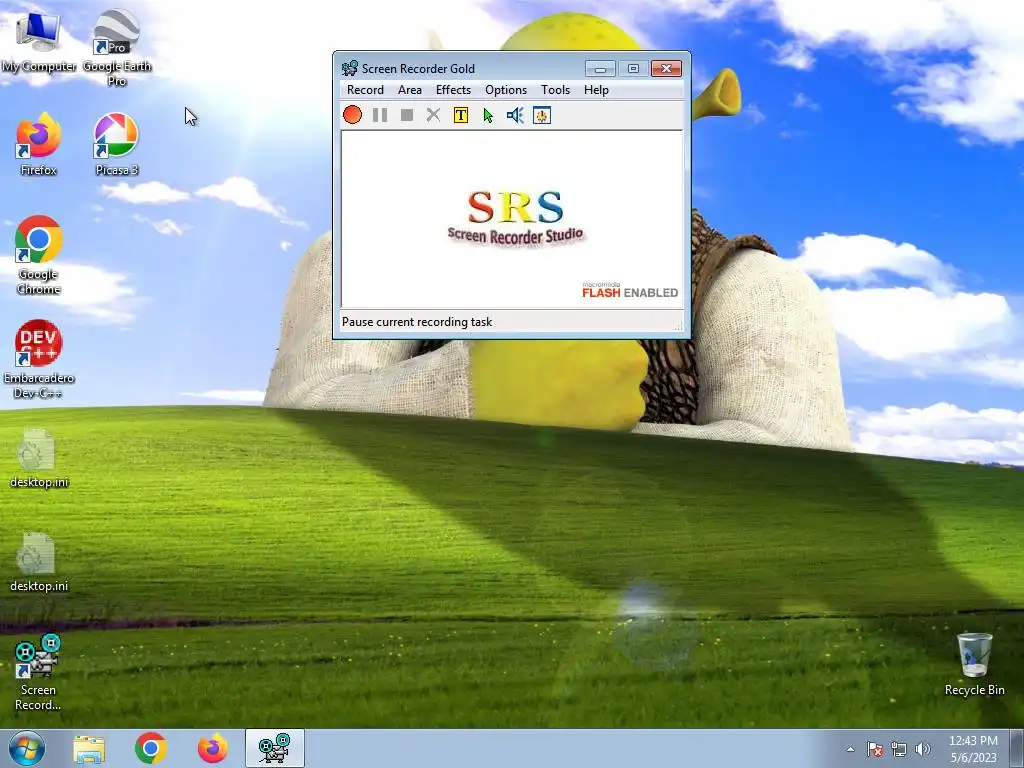Select the lower desktop.ini file icon
Screen dimensions: 1024x768
pyautogui.click(x=39, y=562)
